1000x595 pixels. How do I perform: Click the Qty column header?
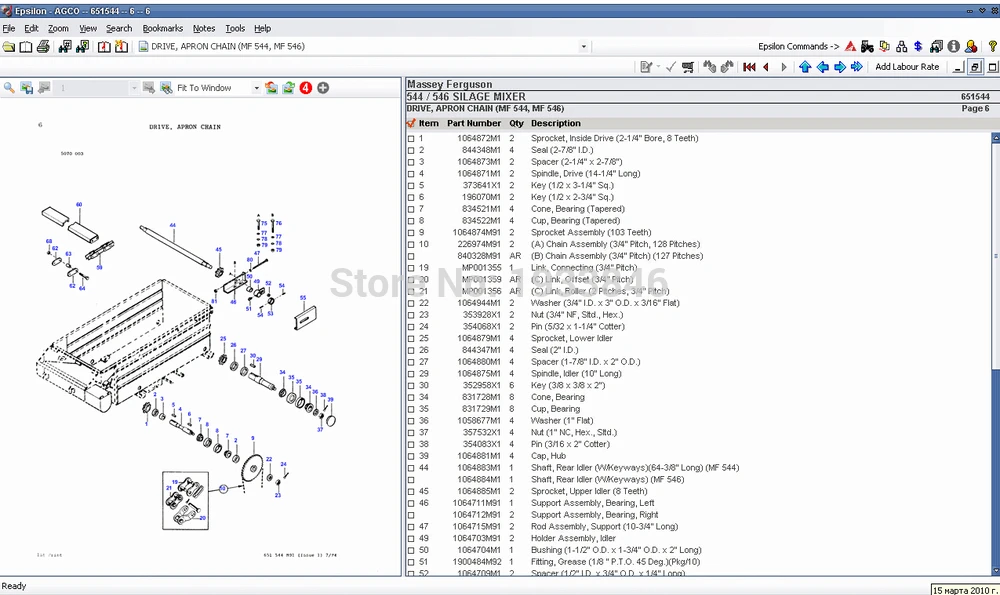click(516, 124)
